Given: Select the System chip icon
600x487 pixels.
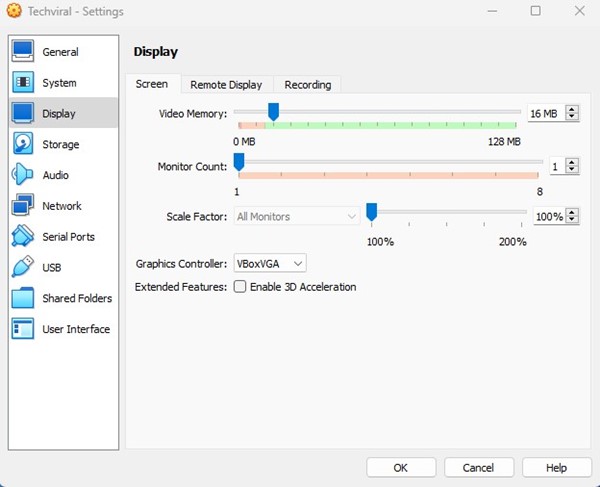Looking at the screenshot, I should (22, 83).
